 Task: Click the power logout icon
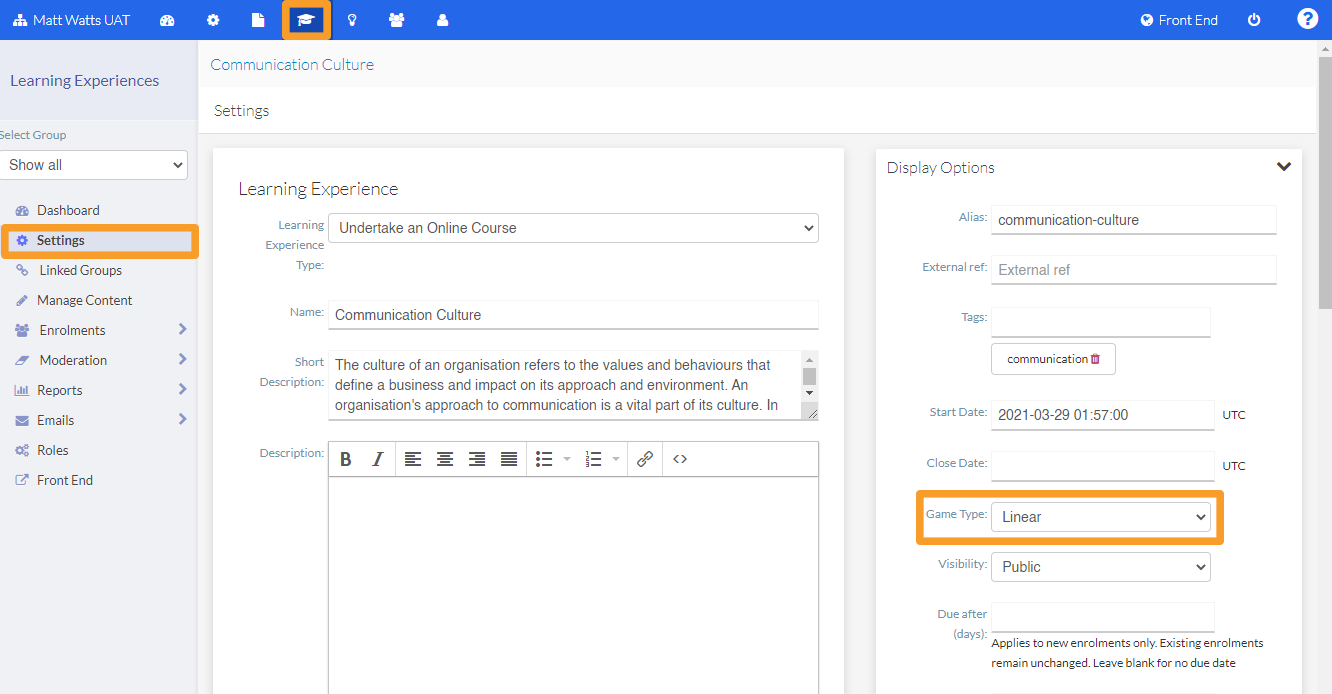(1254, 20)
